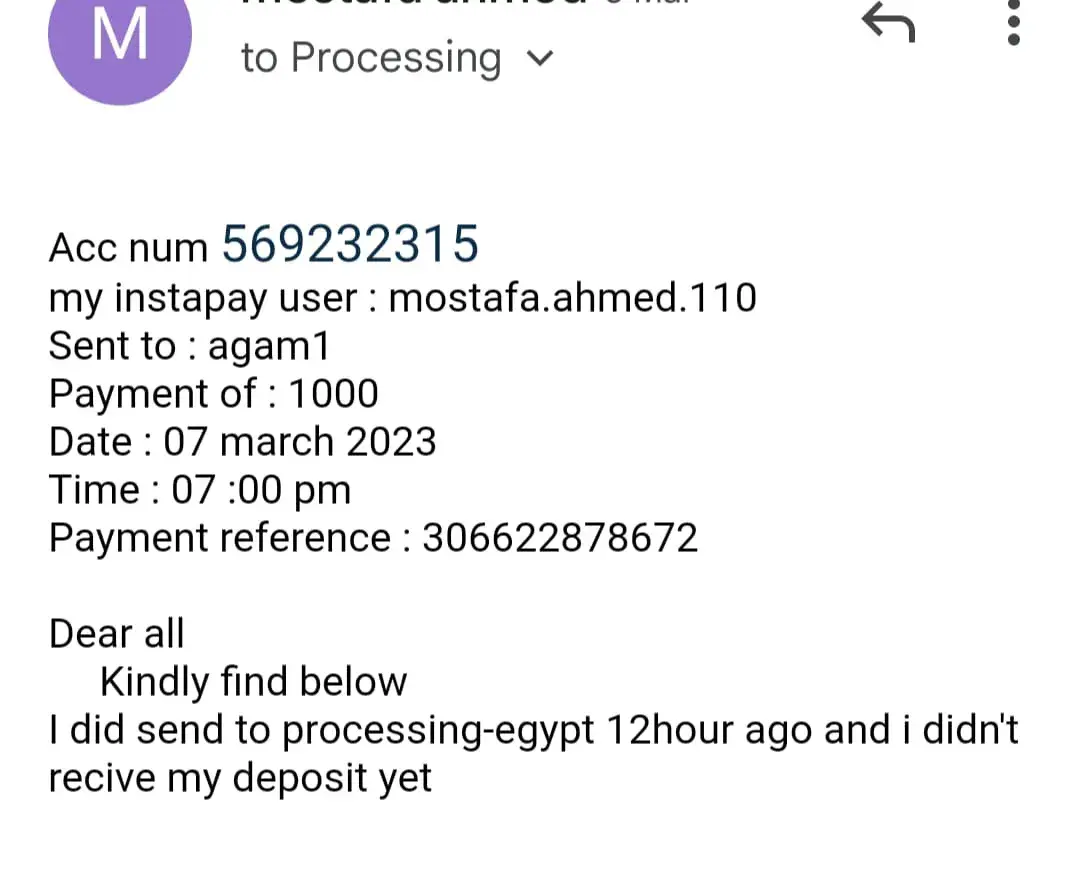
Task: Tap the "to Processing" recipient text
Action: click(x=370, y=58)
